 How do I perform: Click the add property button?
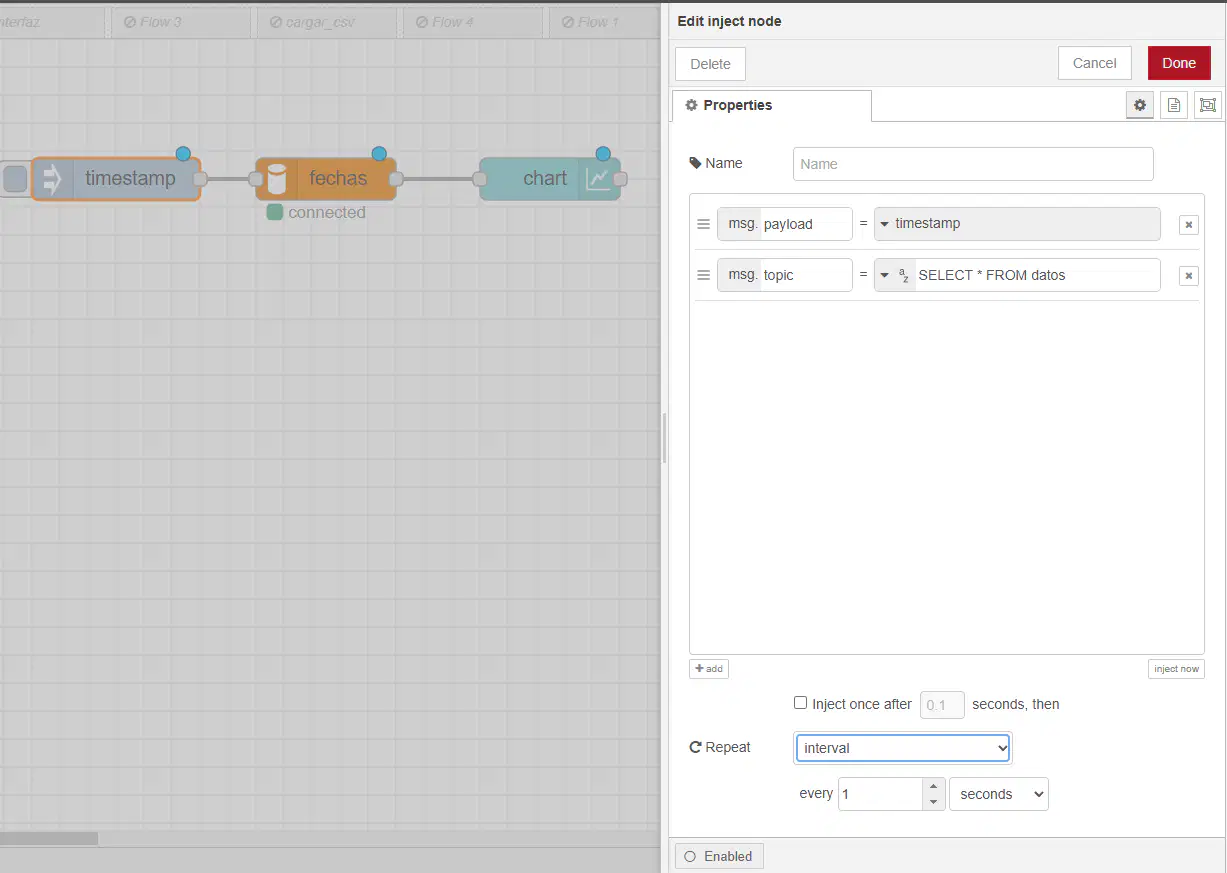(709, 669)
